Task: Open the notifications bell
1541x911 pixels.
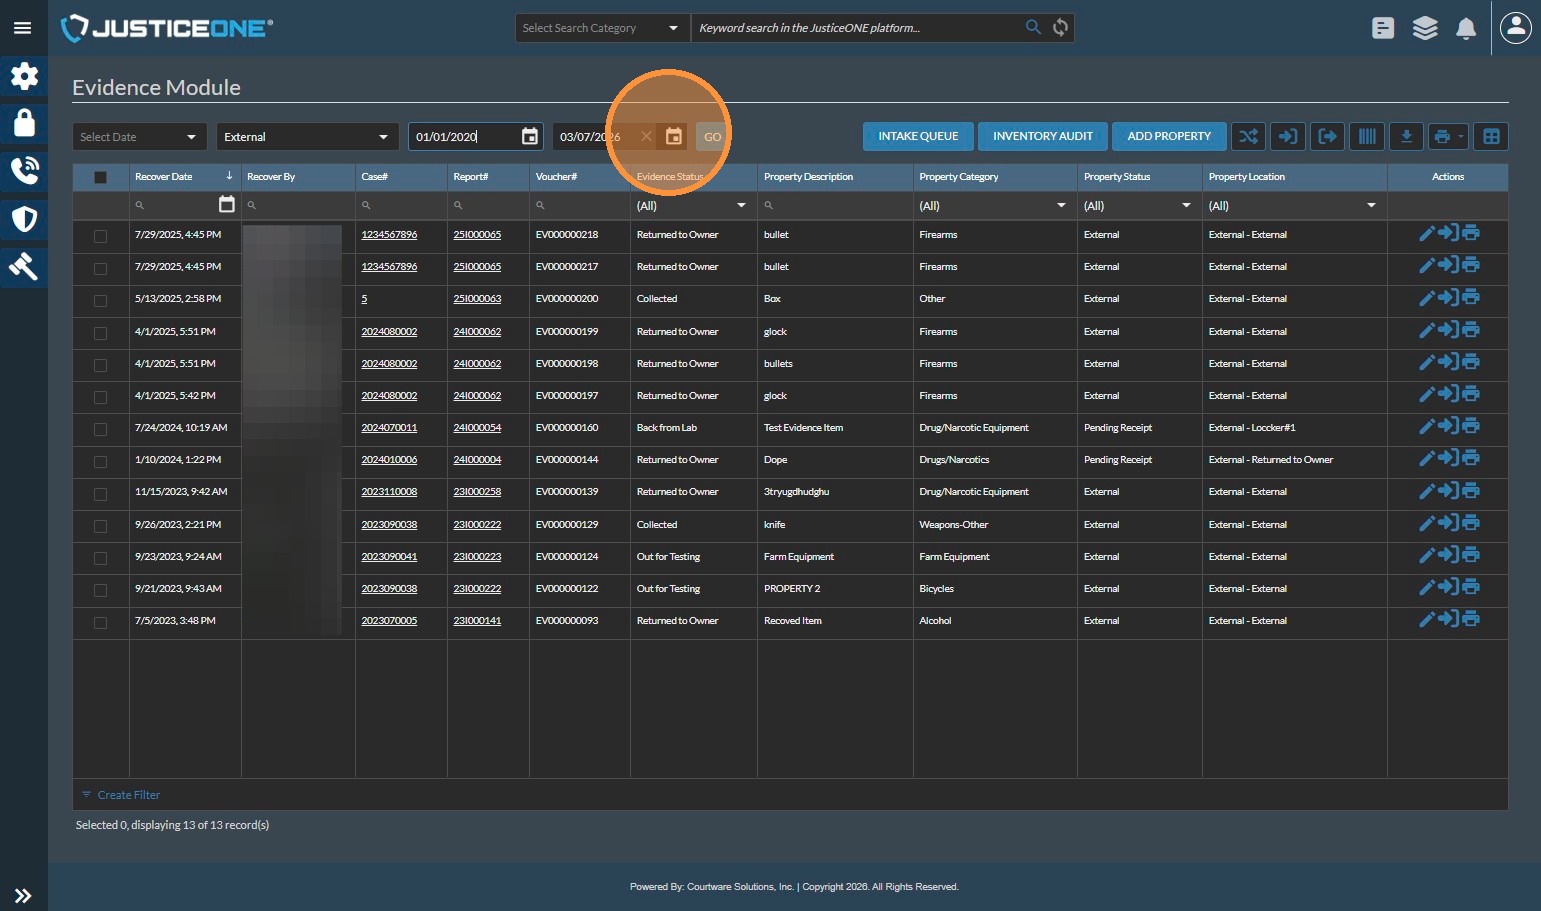Action: (1466, 28)
